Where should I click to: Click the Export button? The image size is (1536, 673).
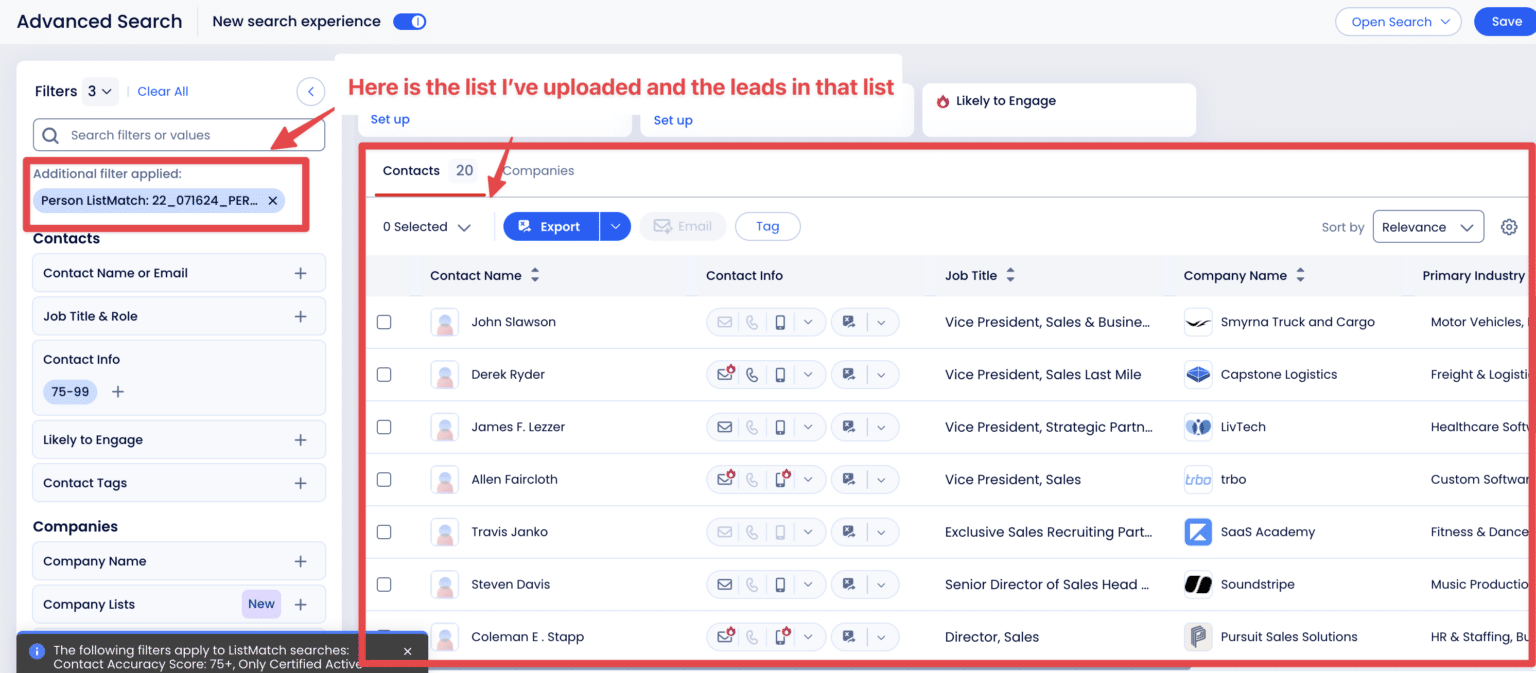pyautogui.click(x=550, y=226)
